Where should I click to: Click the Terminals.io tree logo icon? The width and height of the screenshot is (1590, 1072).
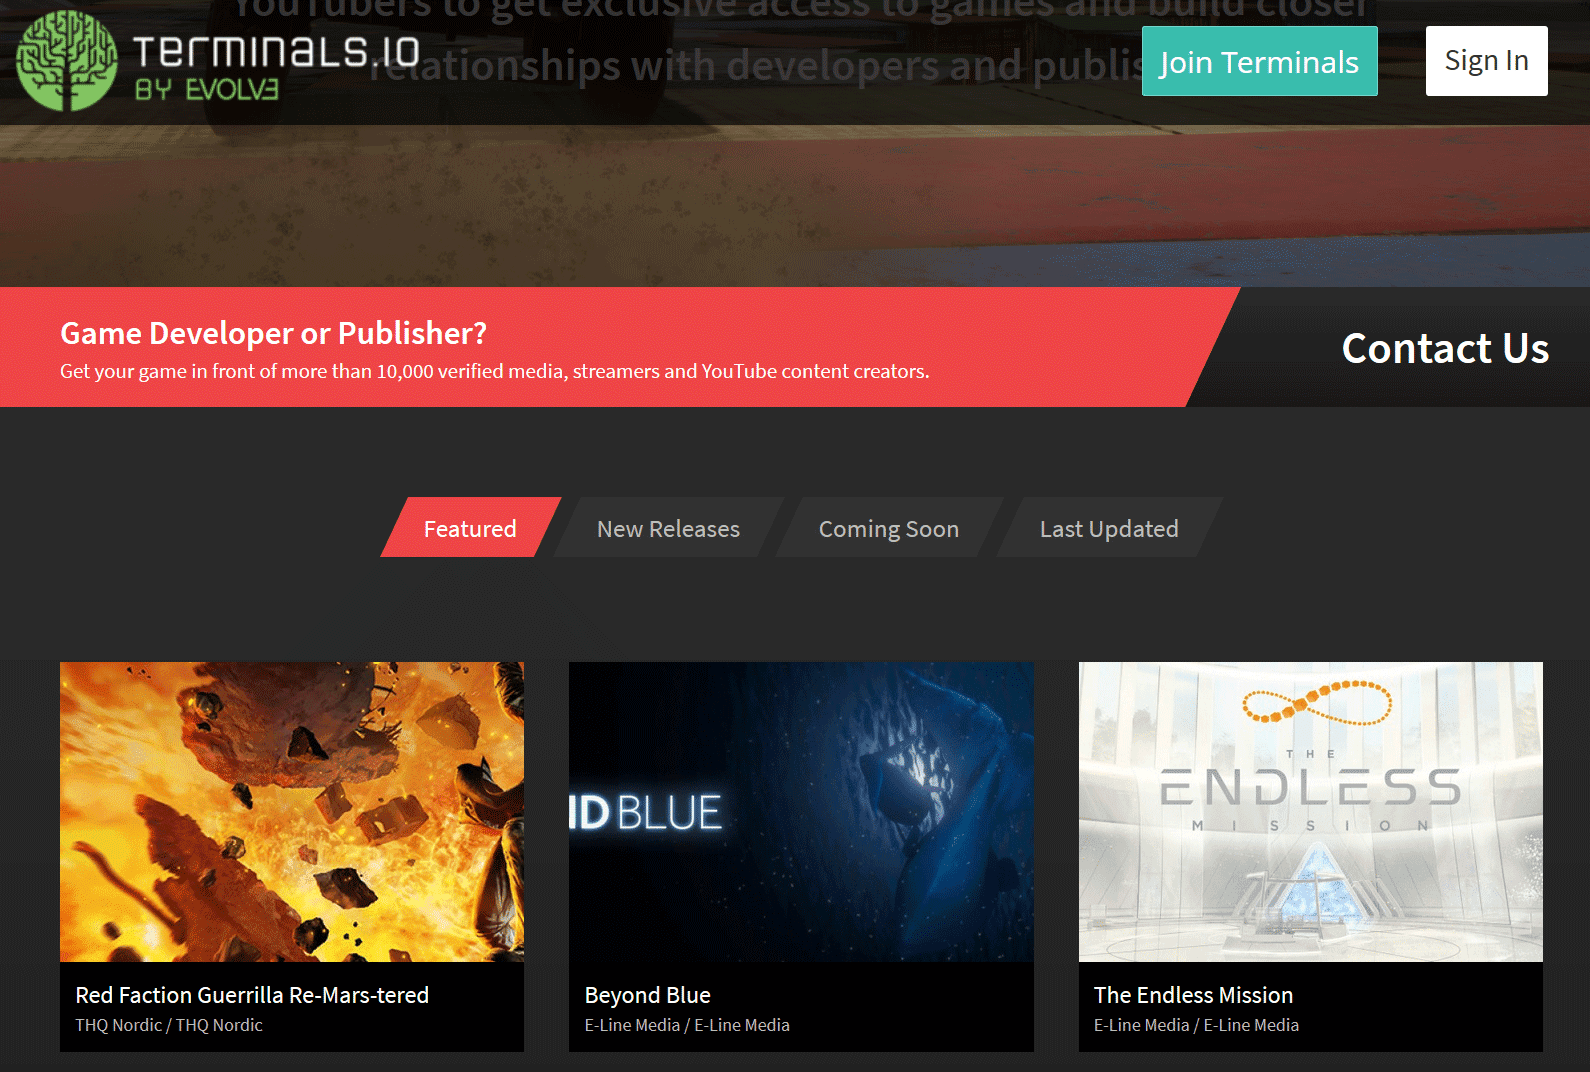click(x=67, y=61)
